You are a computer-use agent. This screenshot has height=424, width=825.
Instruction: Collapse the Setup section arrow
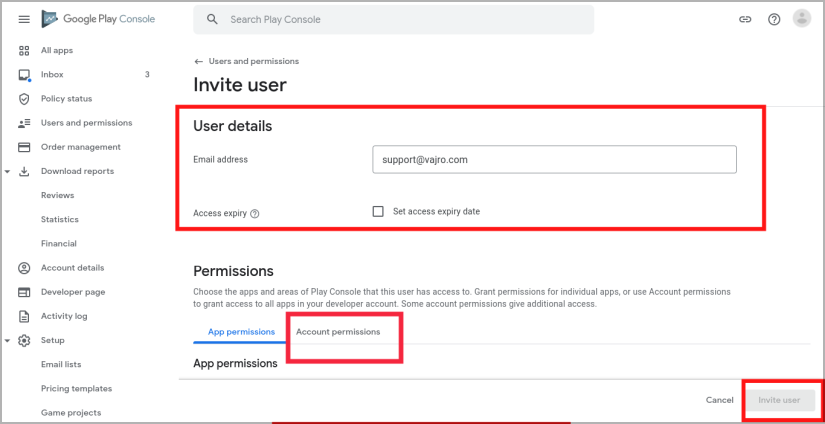7,340
